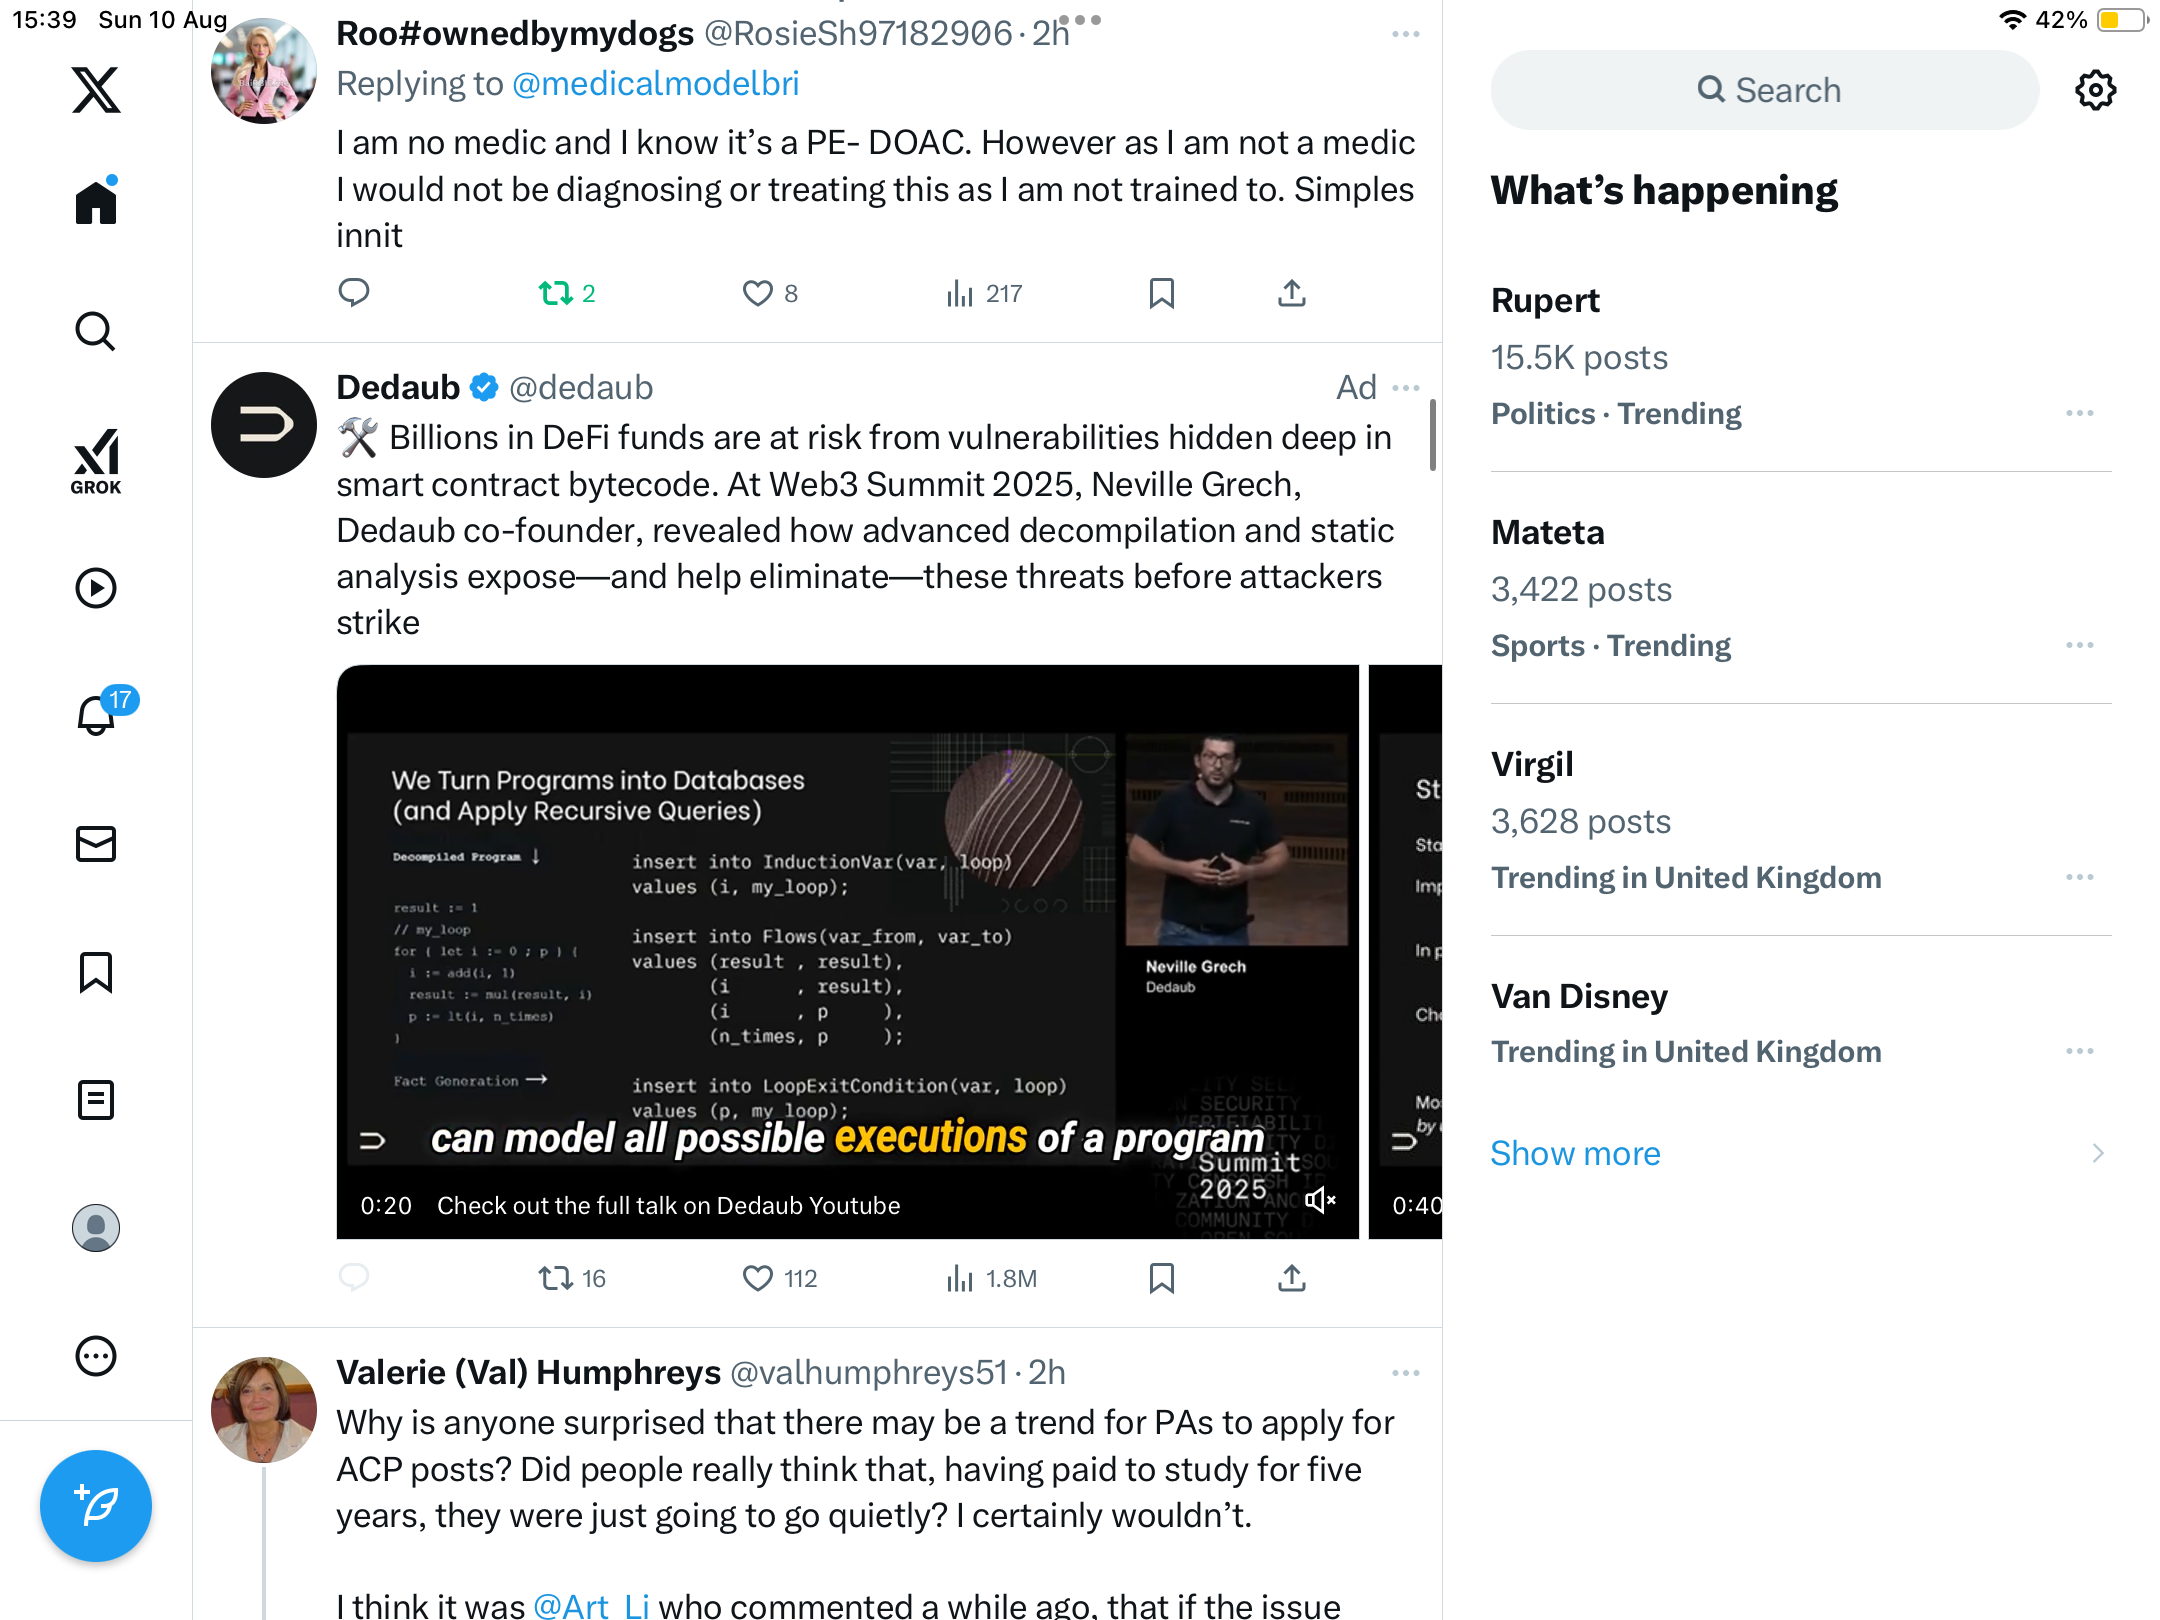The image size is (2160, 1620).
Task: Open the Virgil trending topic
Action: 1532,764
